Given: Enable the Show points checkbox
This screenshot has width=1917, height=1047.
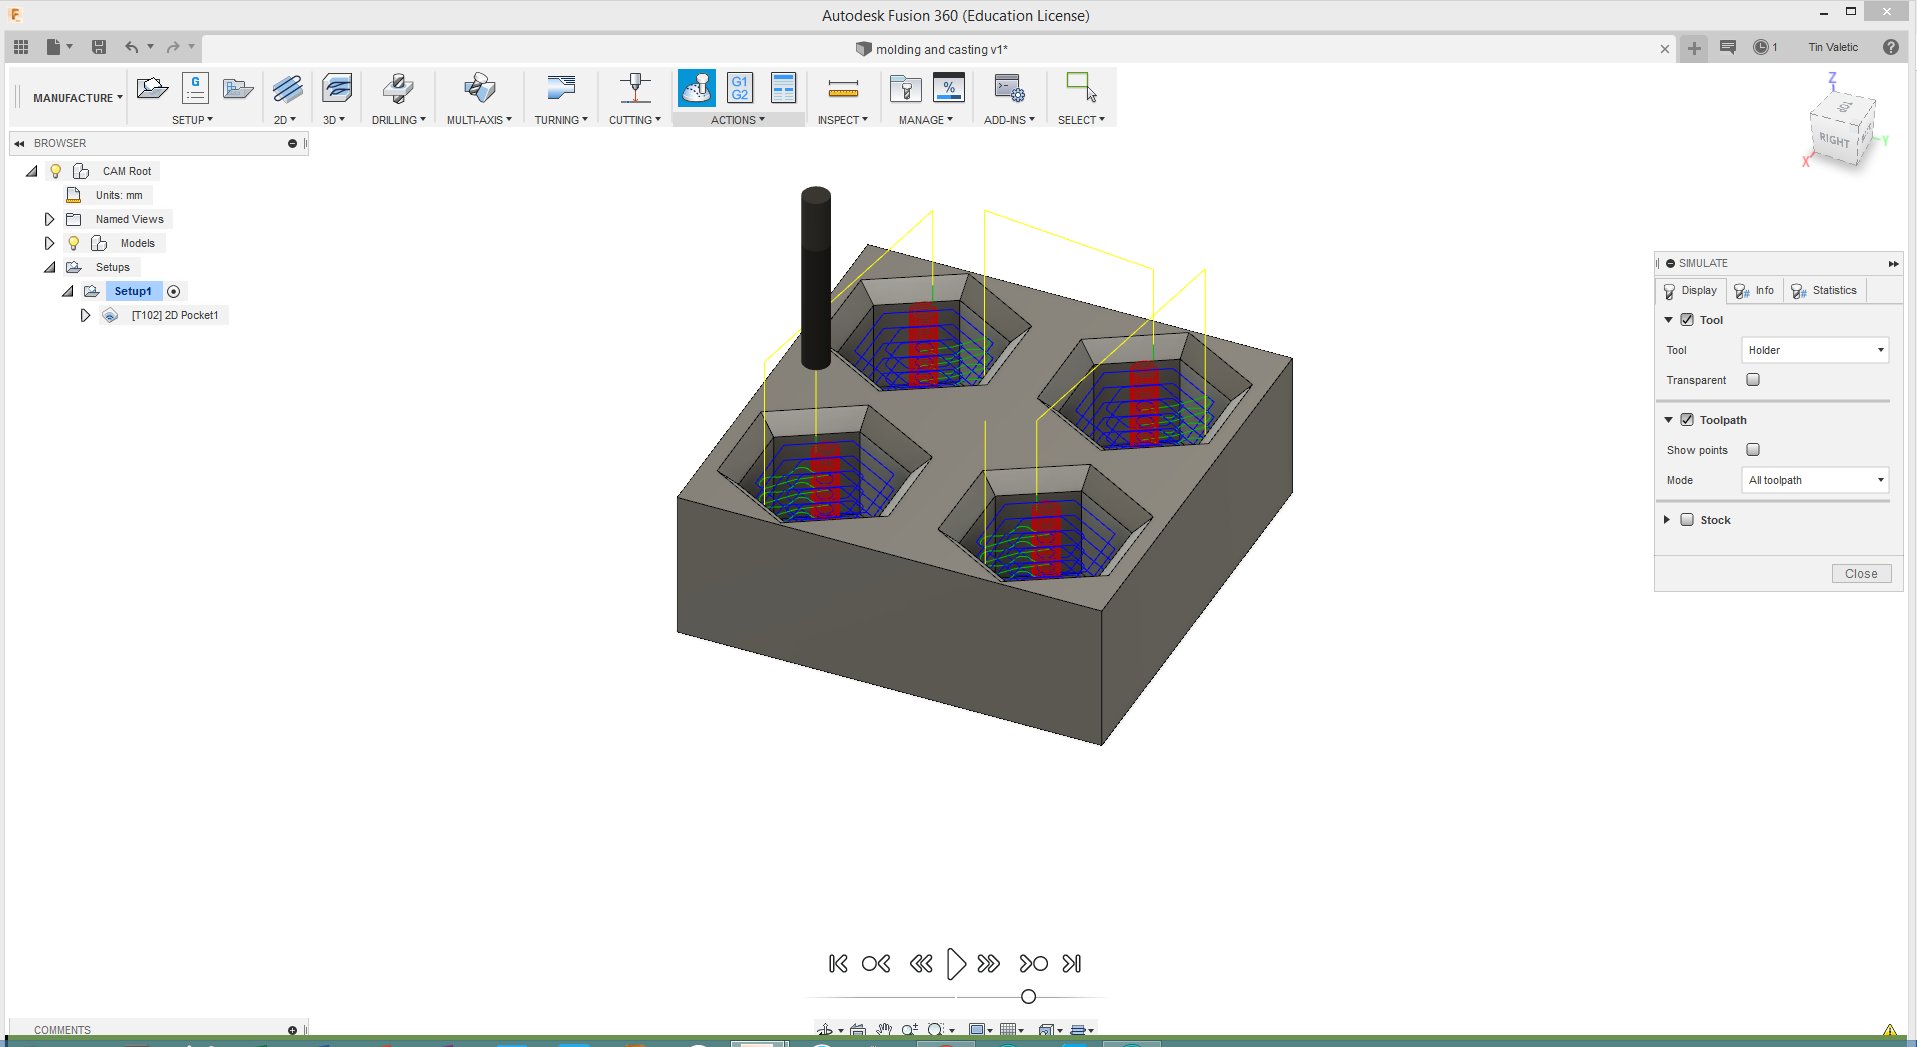Looking at the screenshot, I should point(1753,450).
